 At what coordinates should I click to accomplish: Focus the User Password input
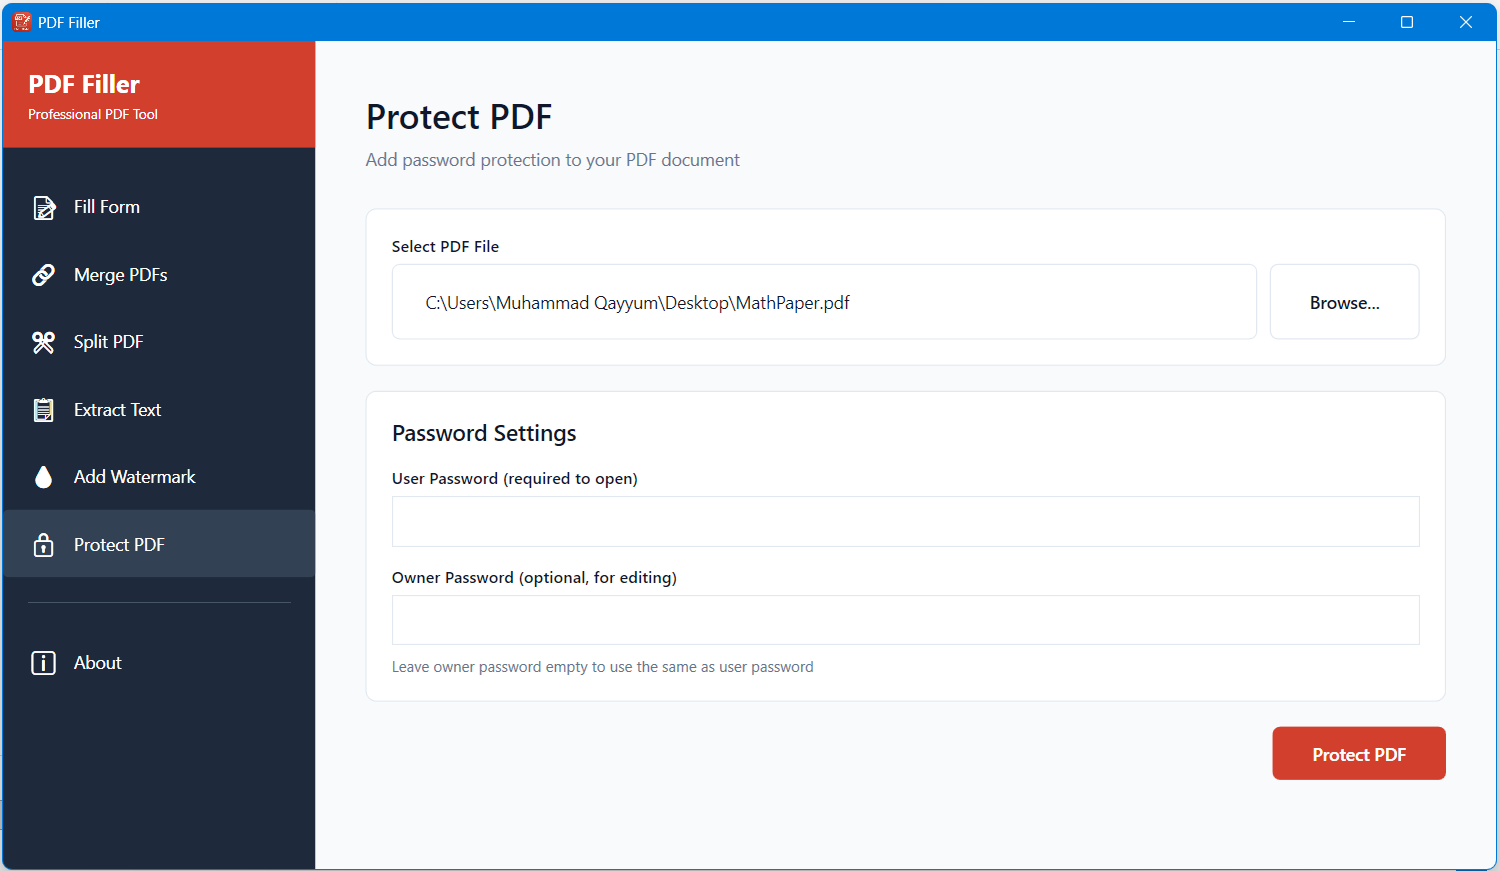(x=905, y=521)
